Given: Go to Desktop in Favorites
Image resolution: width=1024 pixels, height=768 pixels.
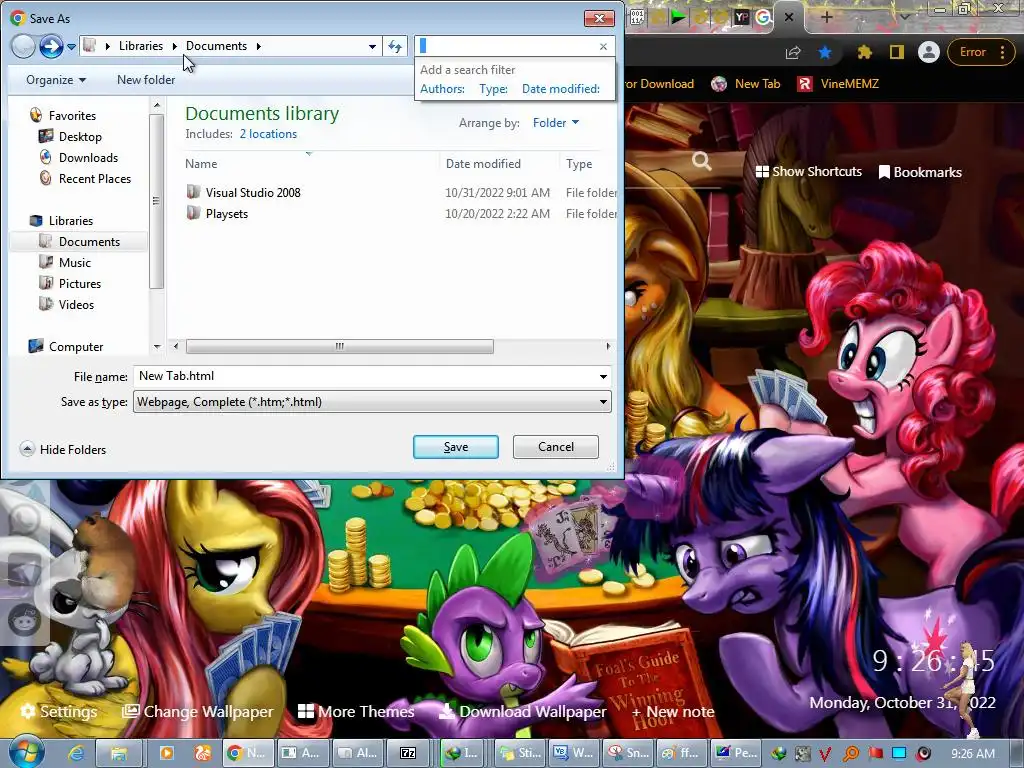Looking at the screenshot, I should (80, 136).
